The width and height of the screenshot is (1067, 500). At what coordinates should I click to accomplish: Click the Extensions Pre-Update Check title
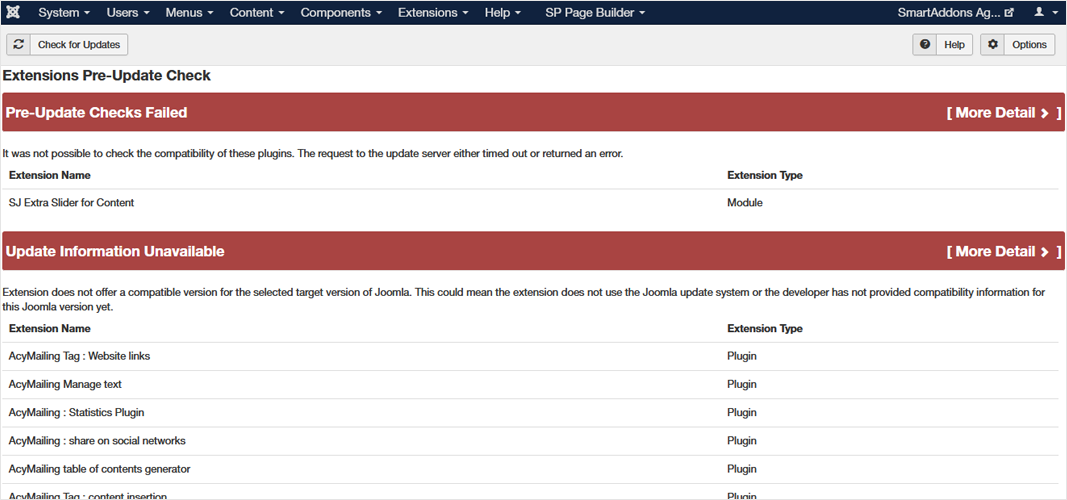107,76
